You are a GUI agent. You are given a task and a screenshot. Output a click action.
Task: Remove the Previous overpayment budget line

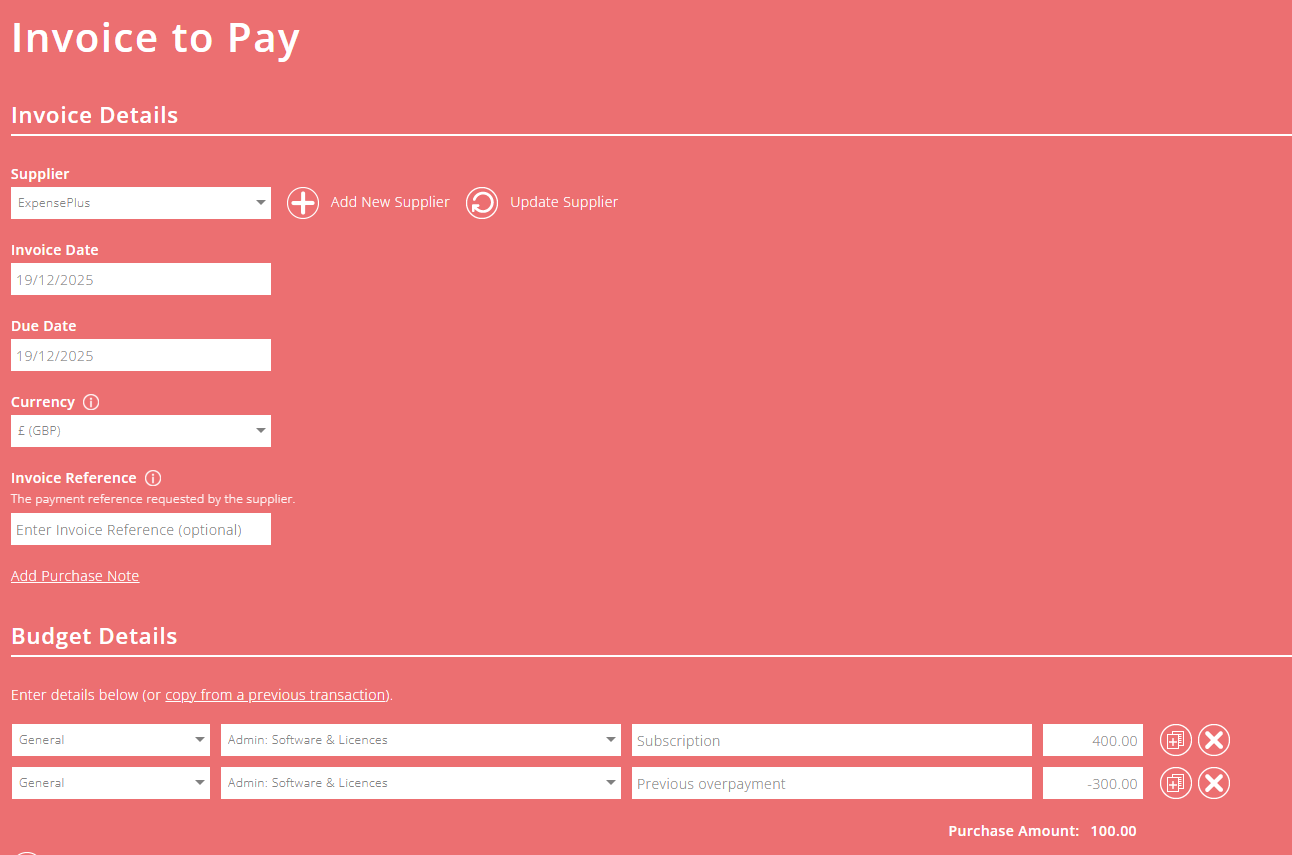(x=1214, y=783)
